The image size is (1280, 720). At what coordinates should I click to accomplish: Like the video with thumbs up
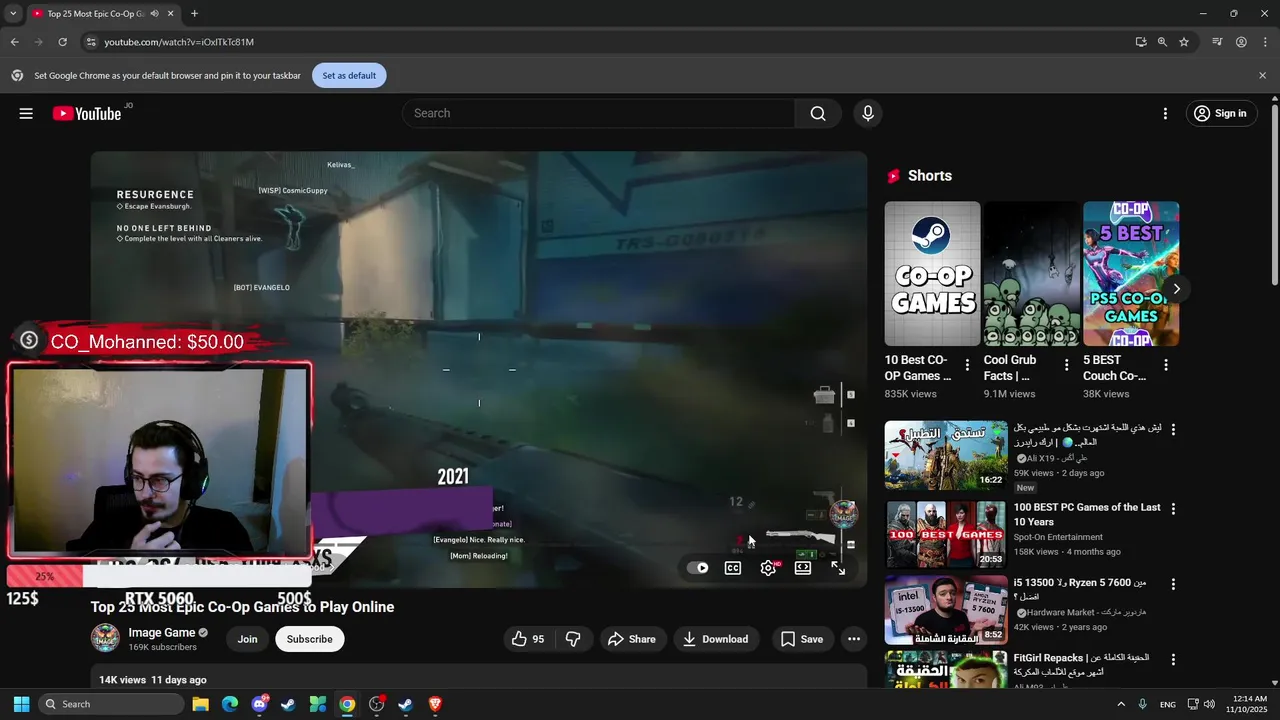(528, 639)
